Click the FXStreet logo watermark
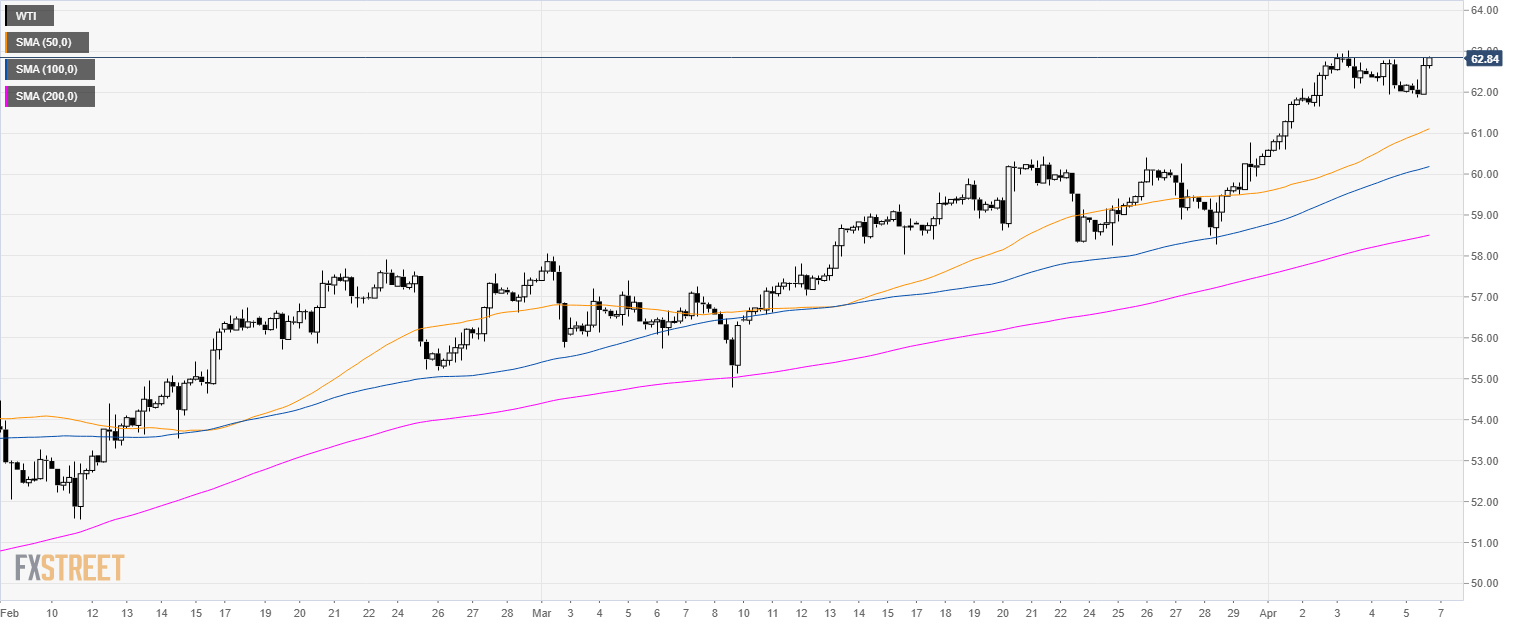 click(x=69, y=567)
